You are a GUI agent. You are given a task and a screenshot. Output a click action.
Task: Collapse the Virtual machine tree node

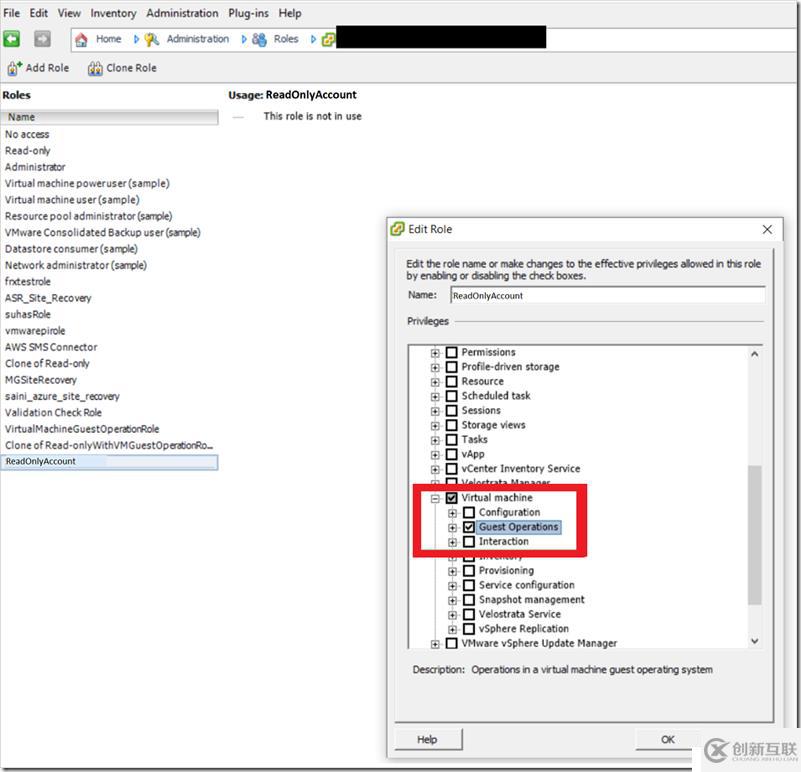tap(435, 498)
